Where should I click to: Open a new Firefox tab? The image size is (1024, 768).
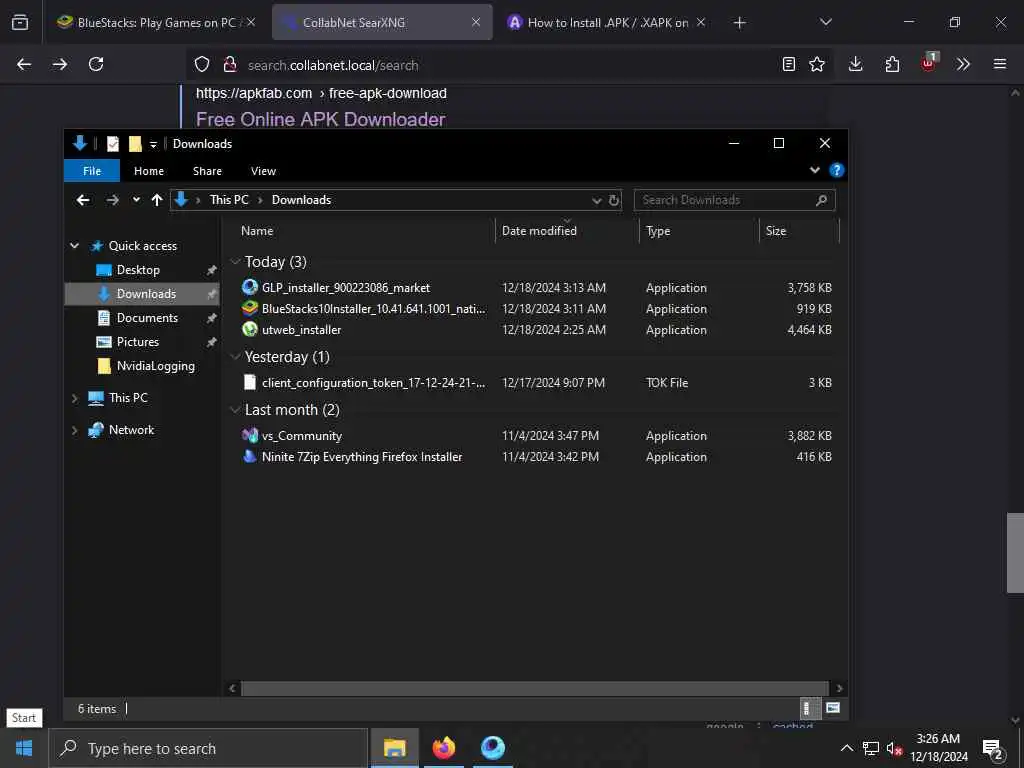point(739,23)
